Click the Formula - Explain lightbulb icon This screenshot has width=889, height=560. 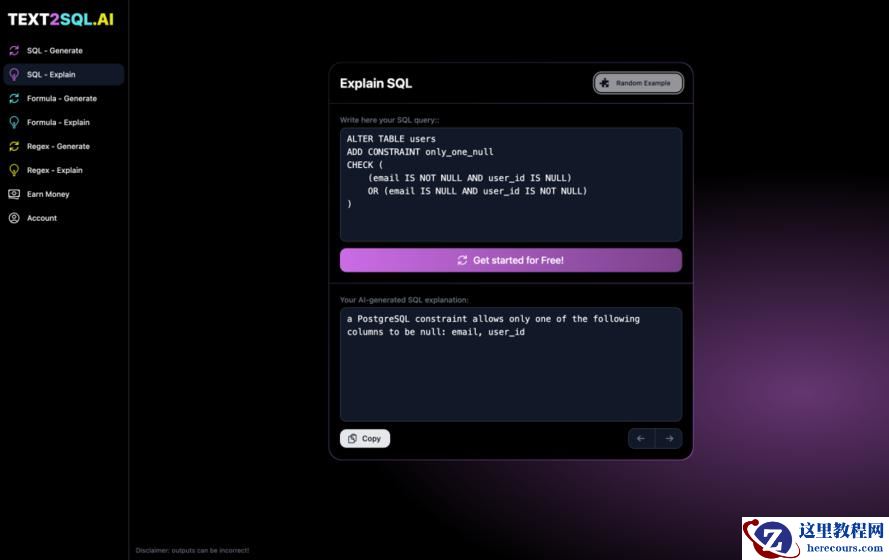tap(14, 122)
